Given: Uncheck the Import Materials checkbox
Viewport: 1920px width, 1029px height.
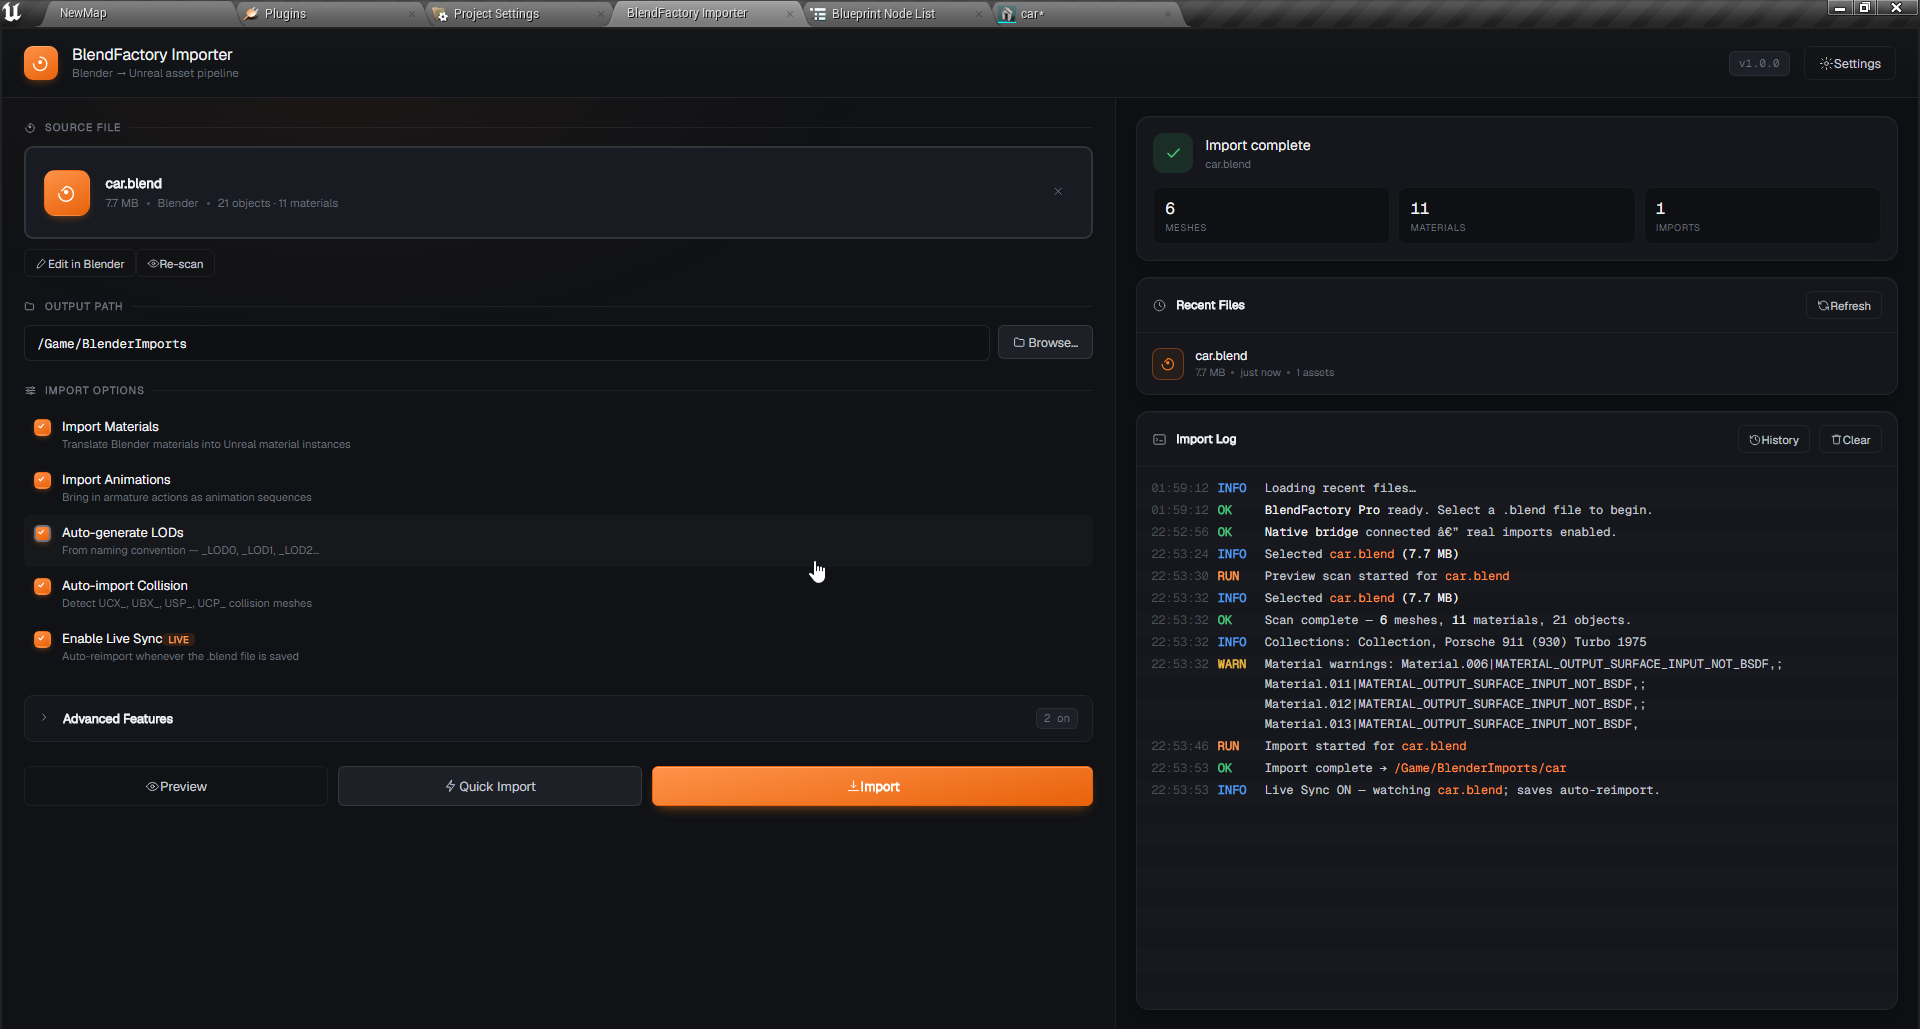Looking at the screenshot, I should tap(43, 428).
